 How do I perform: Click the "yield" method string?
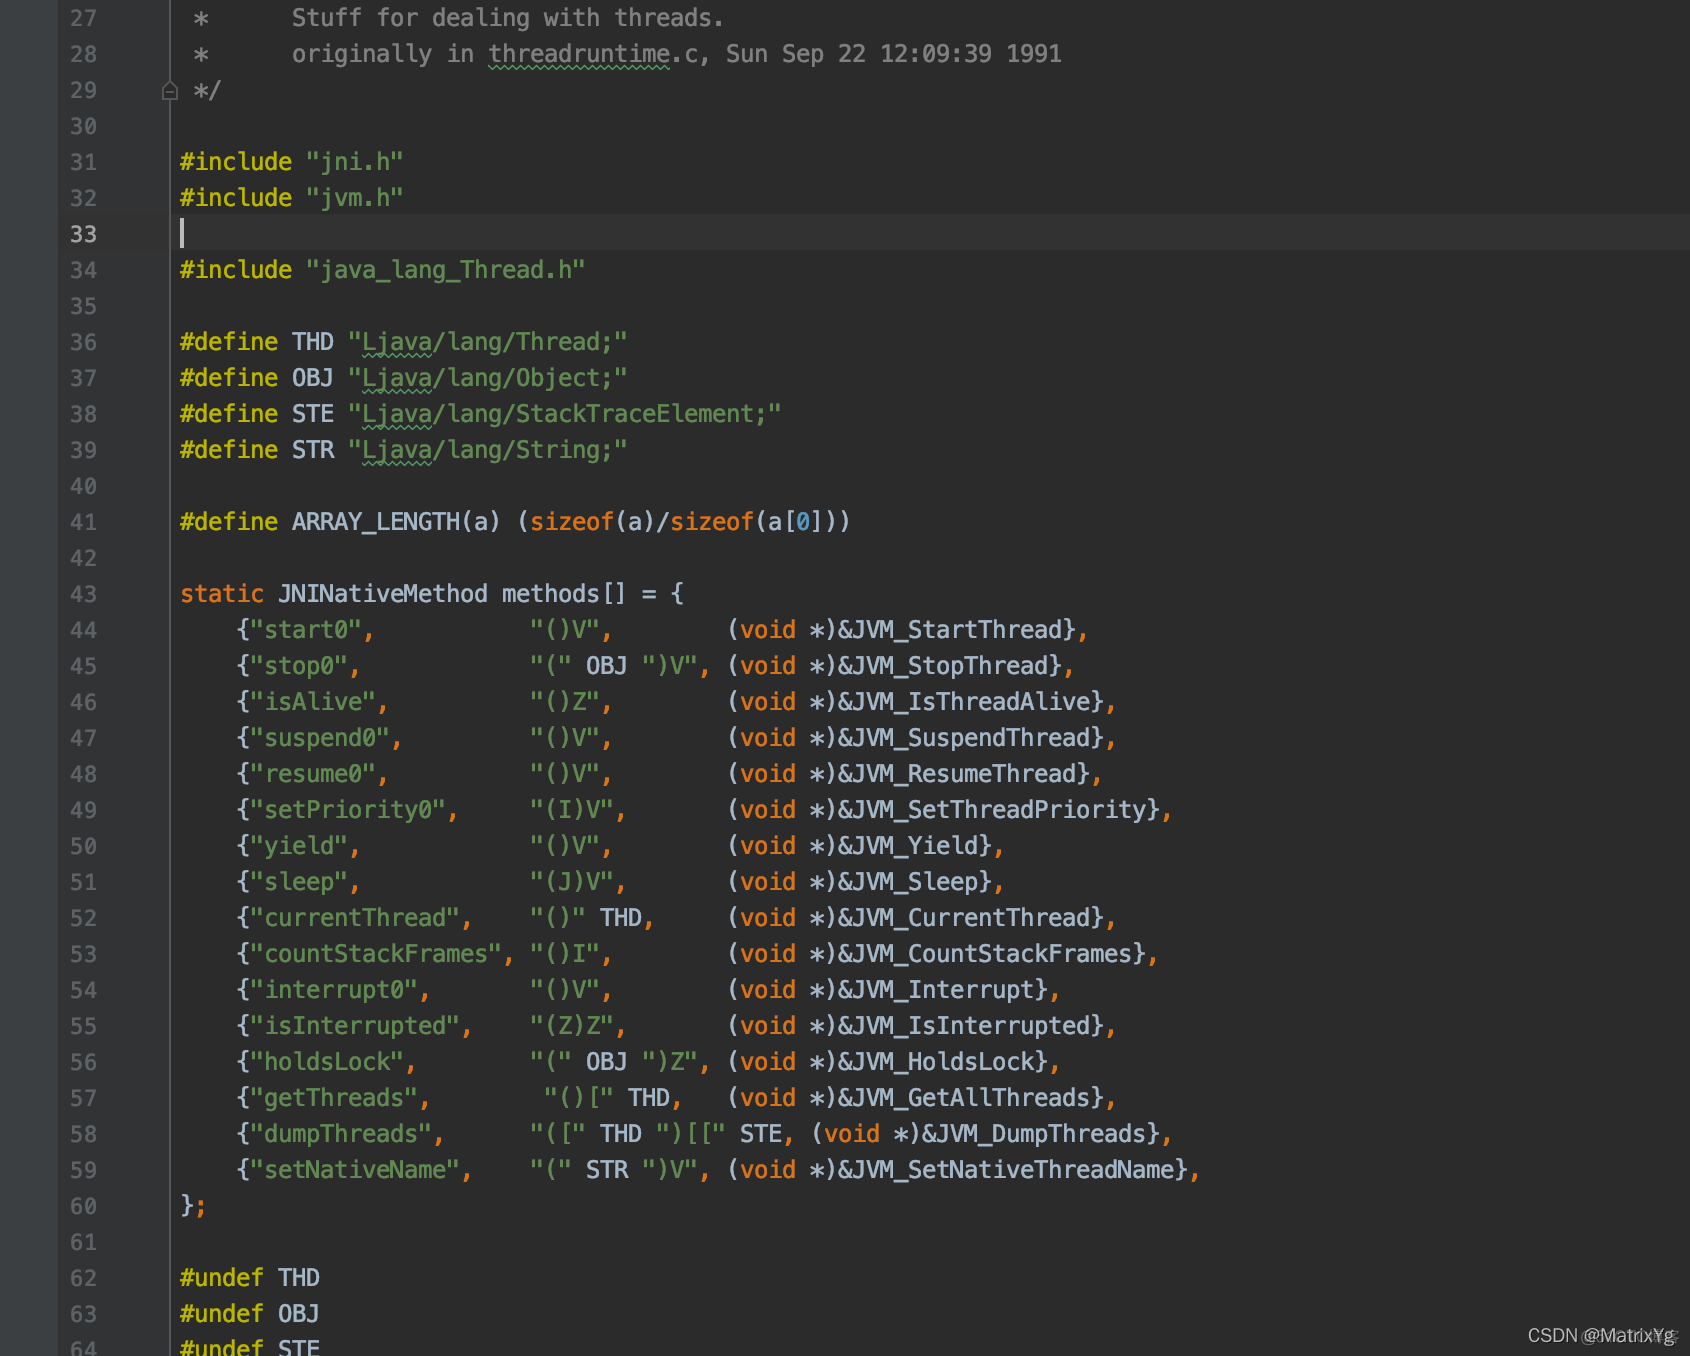click(298, 846)
